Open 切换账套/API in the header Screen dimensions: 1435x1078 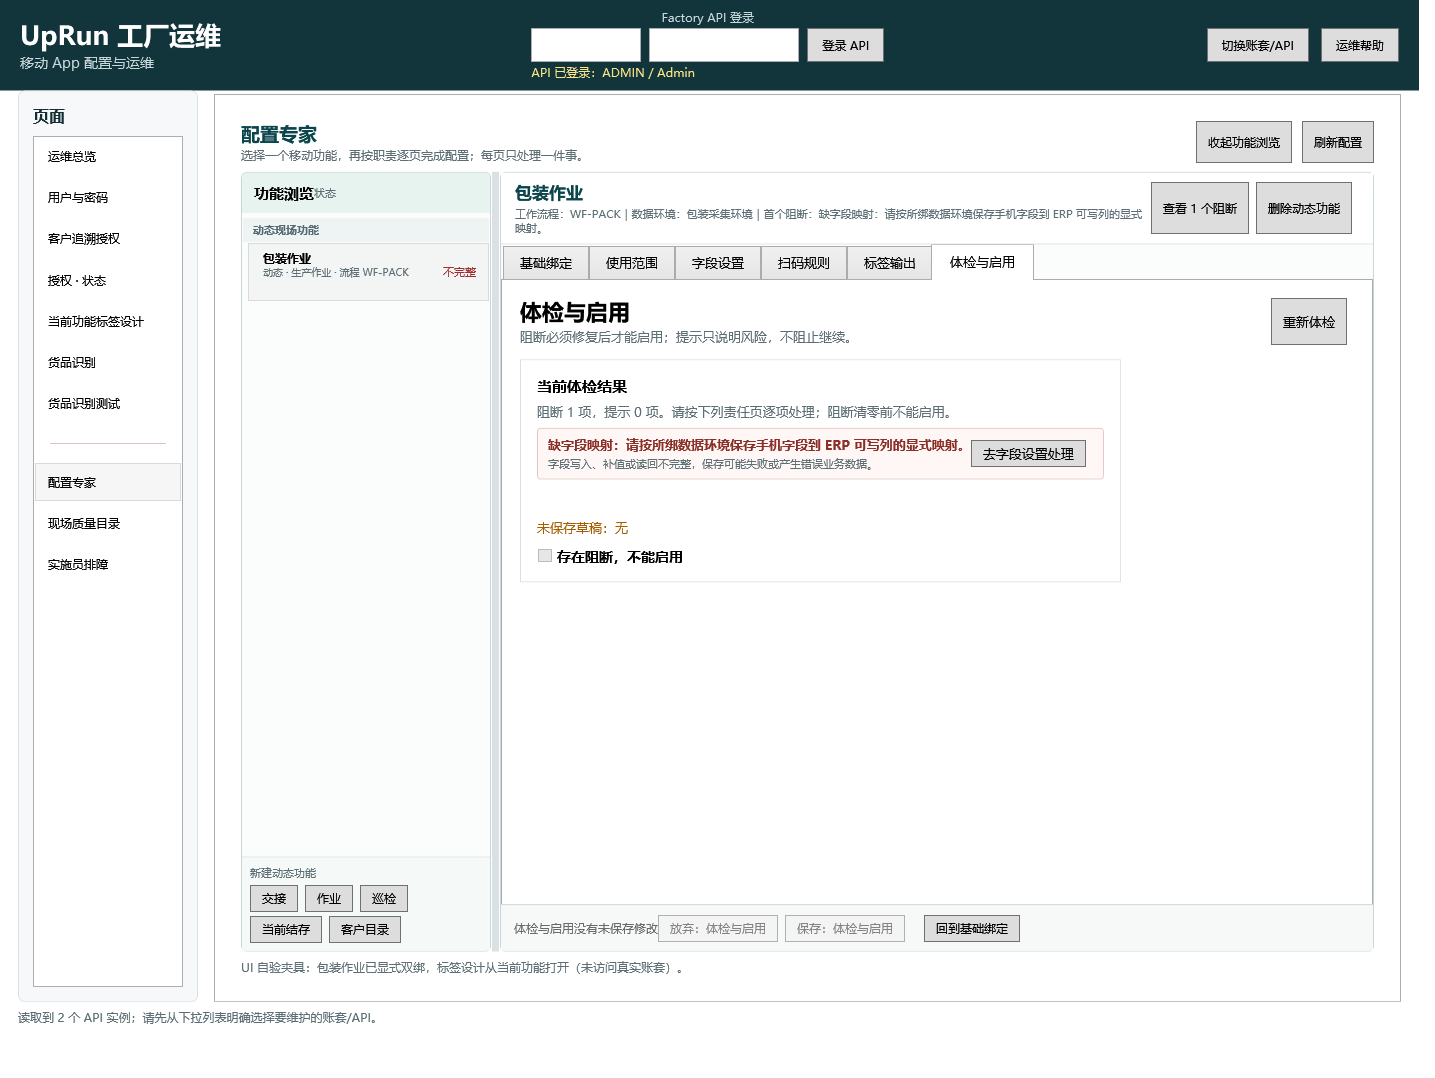pyautogui.click(x=1258, y=45)
